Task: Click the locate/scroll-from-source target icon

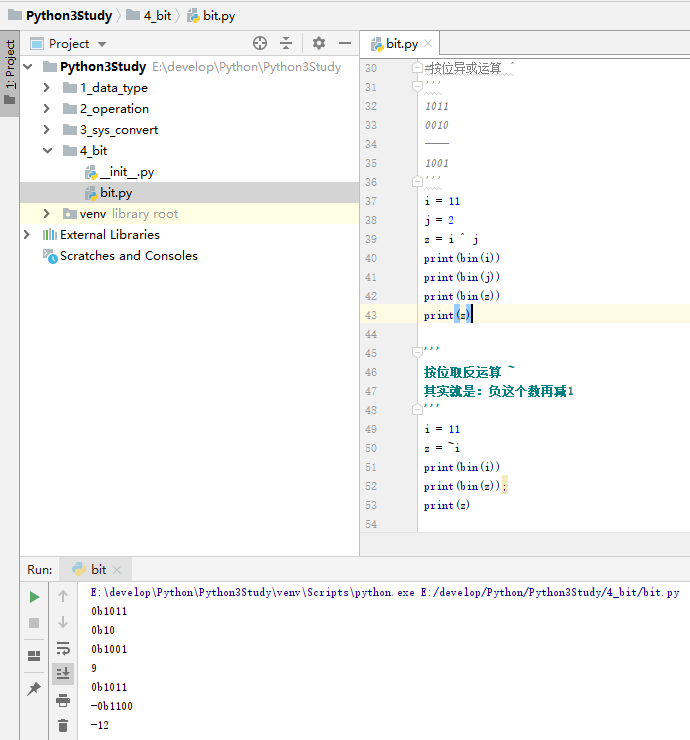Action: coord(260,43)
